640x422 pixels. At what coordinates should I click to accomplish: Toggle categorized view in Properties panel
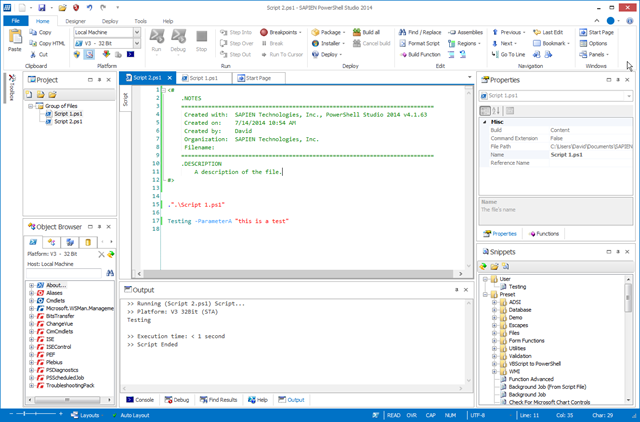485,111
